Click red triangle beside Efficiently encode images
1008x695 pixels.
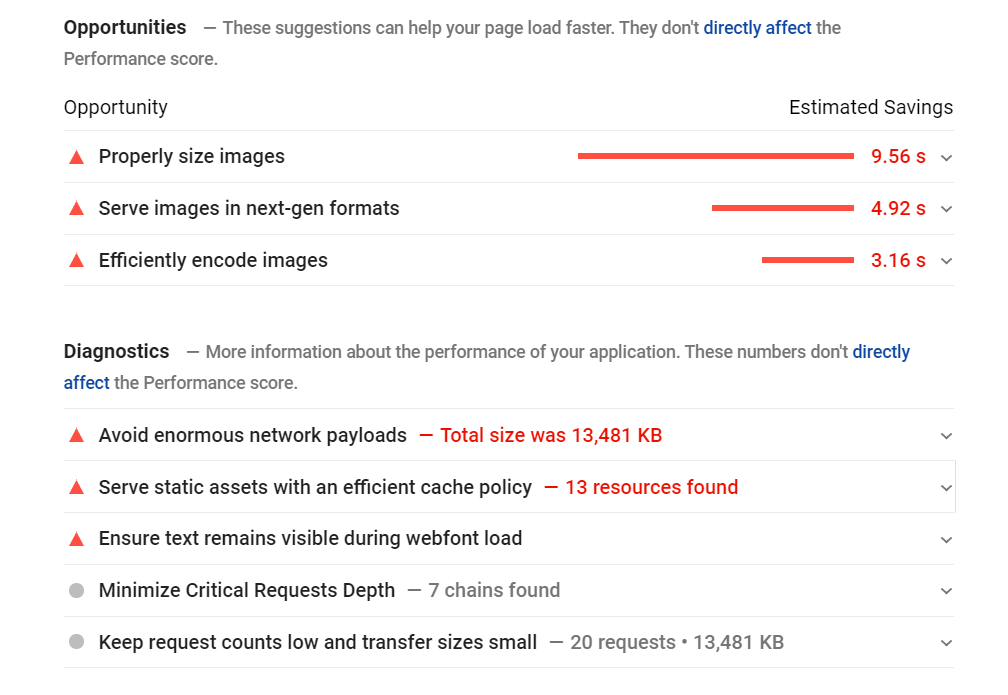76,261
